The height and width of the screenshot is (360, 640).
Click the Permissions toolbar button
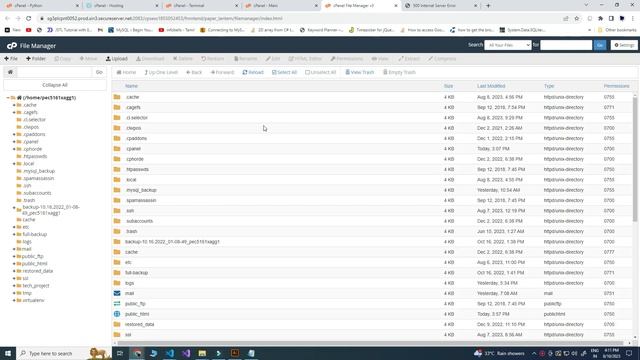[347, 59]
